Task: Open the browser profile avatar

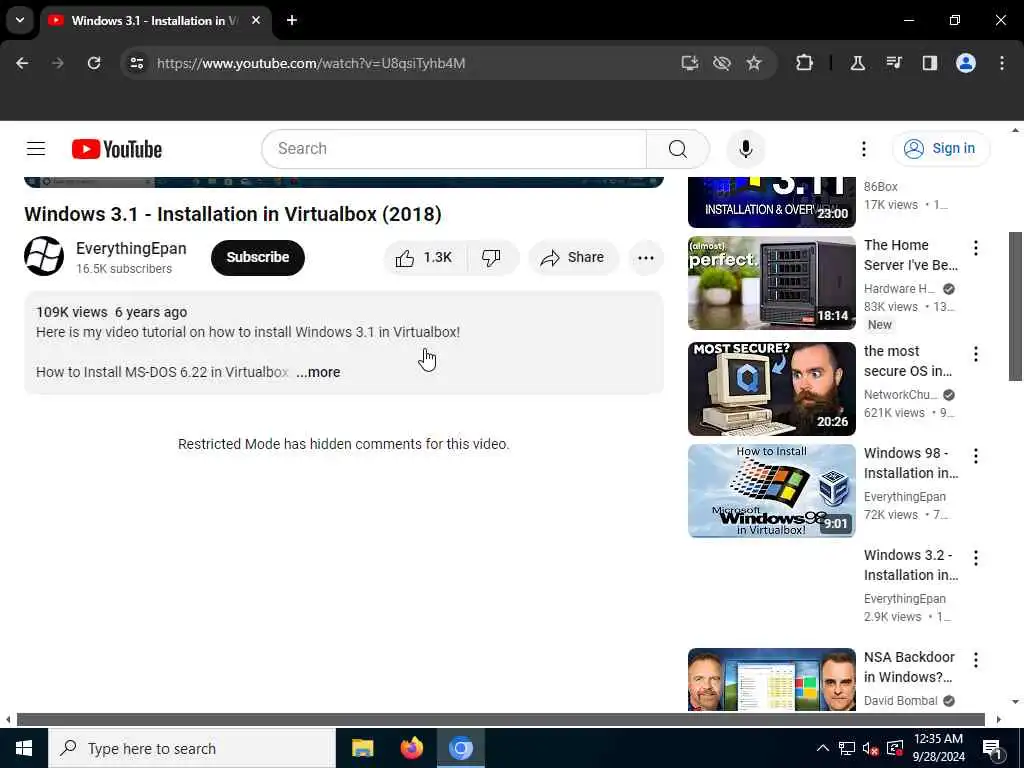Action: (x=966, y=63)
